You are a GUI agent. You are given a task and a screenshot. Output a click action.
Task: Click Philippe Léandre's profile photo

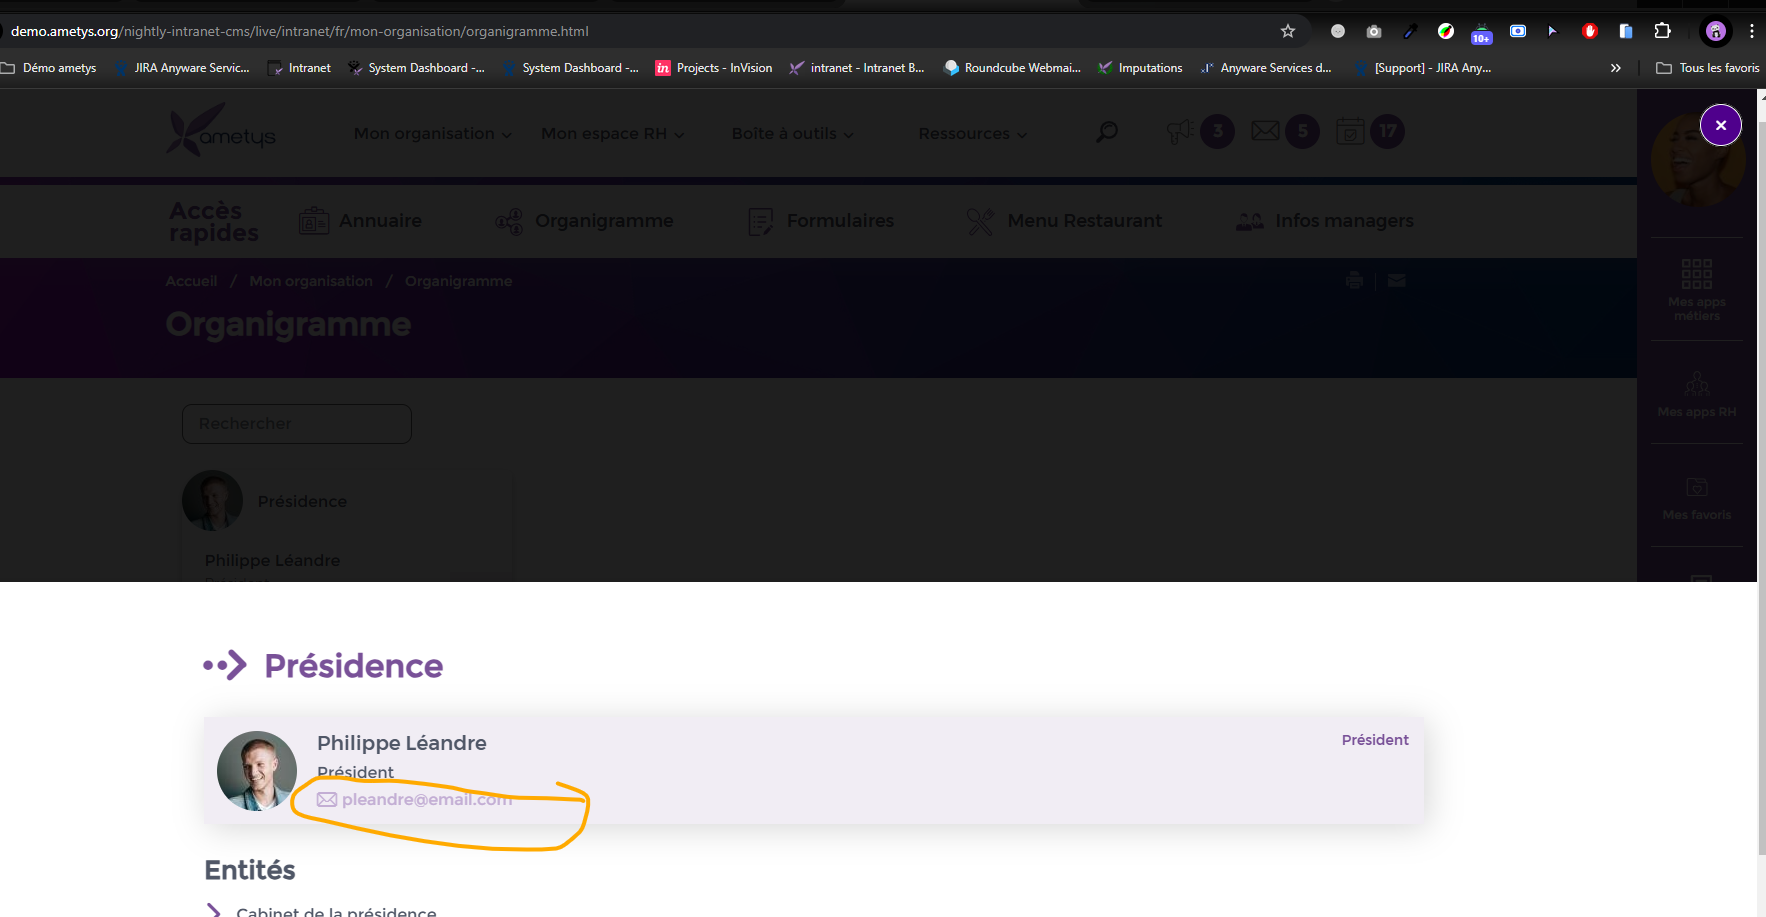(x=257, y=770)
